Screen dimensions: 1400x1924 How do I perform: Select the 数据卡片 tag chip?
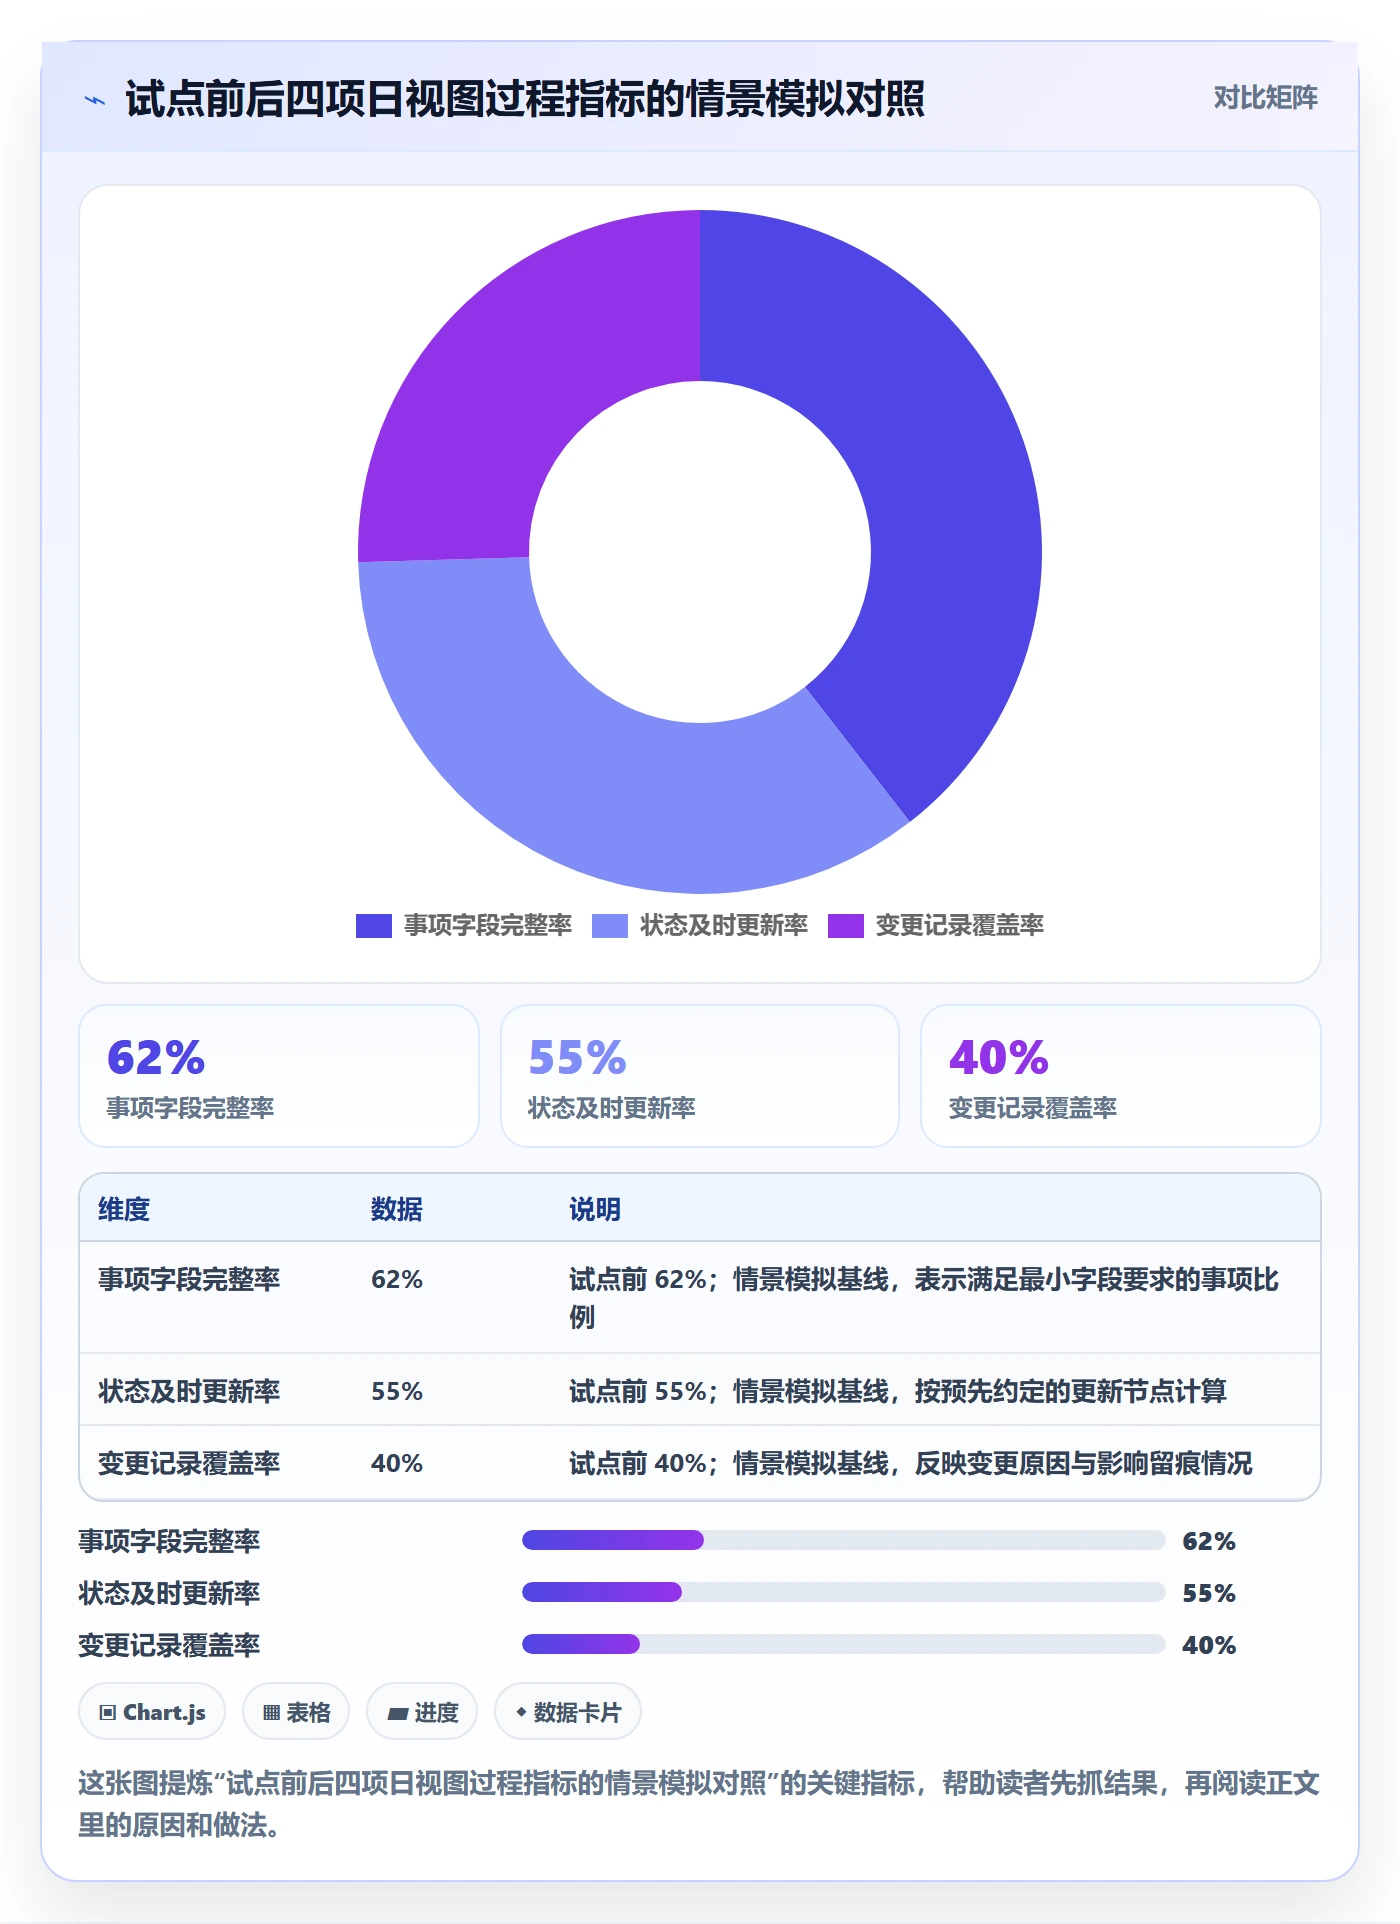[x=568, y=1712]
